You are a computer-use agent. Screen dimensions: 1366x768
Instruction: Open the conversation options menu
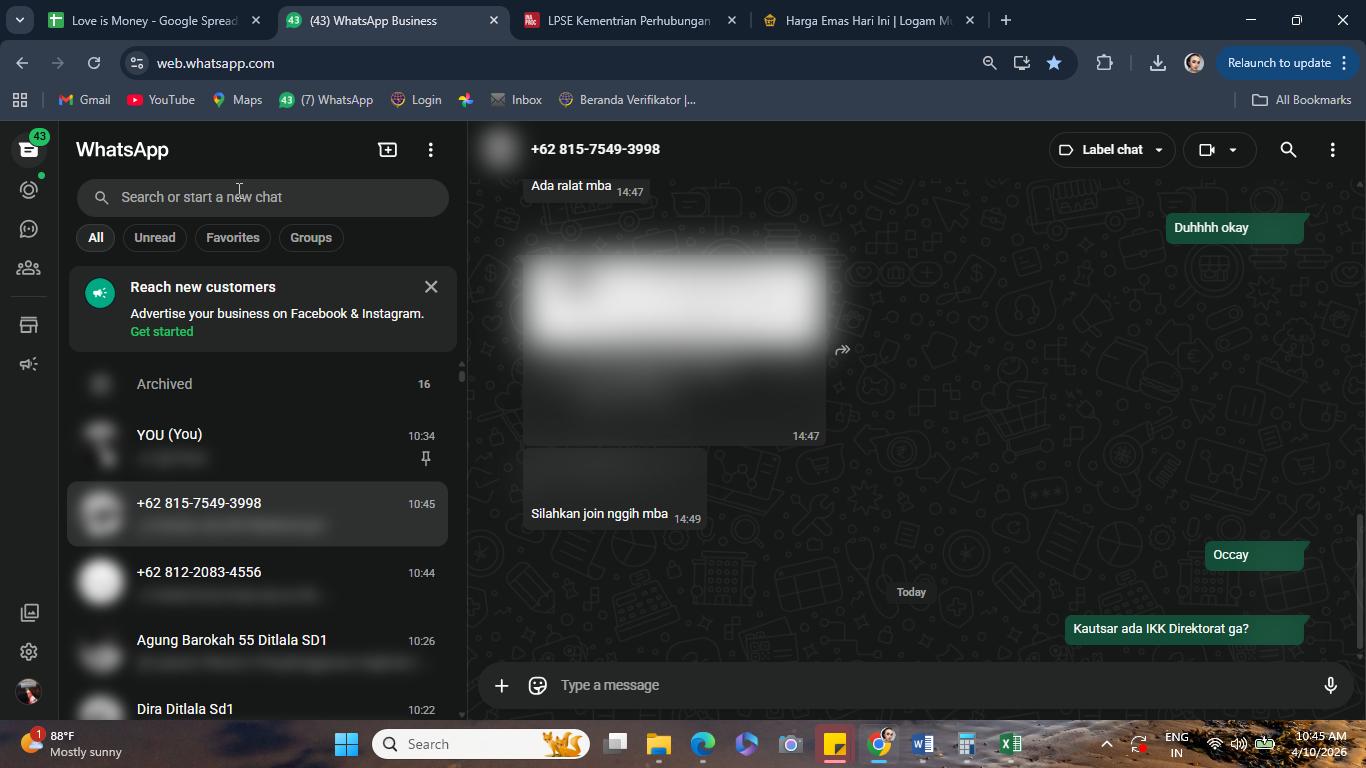pos(1332,150)
